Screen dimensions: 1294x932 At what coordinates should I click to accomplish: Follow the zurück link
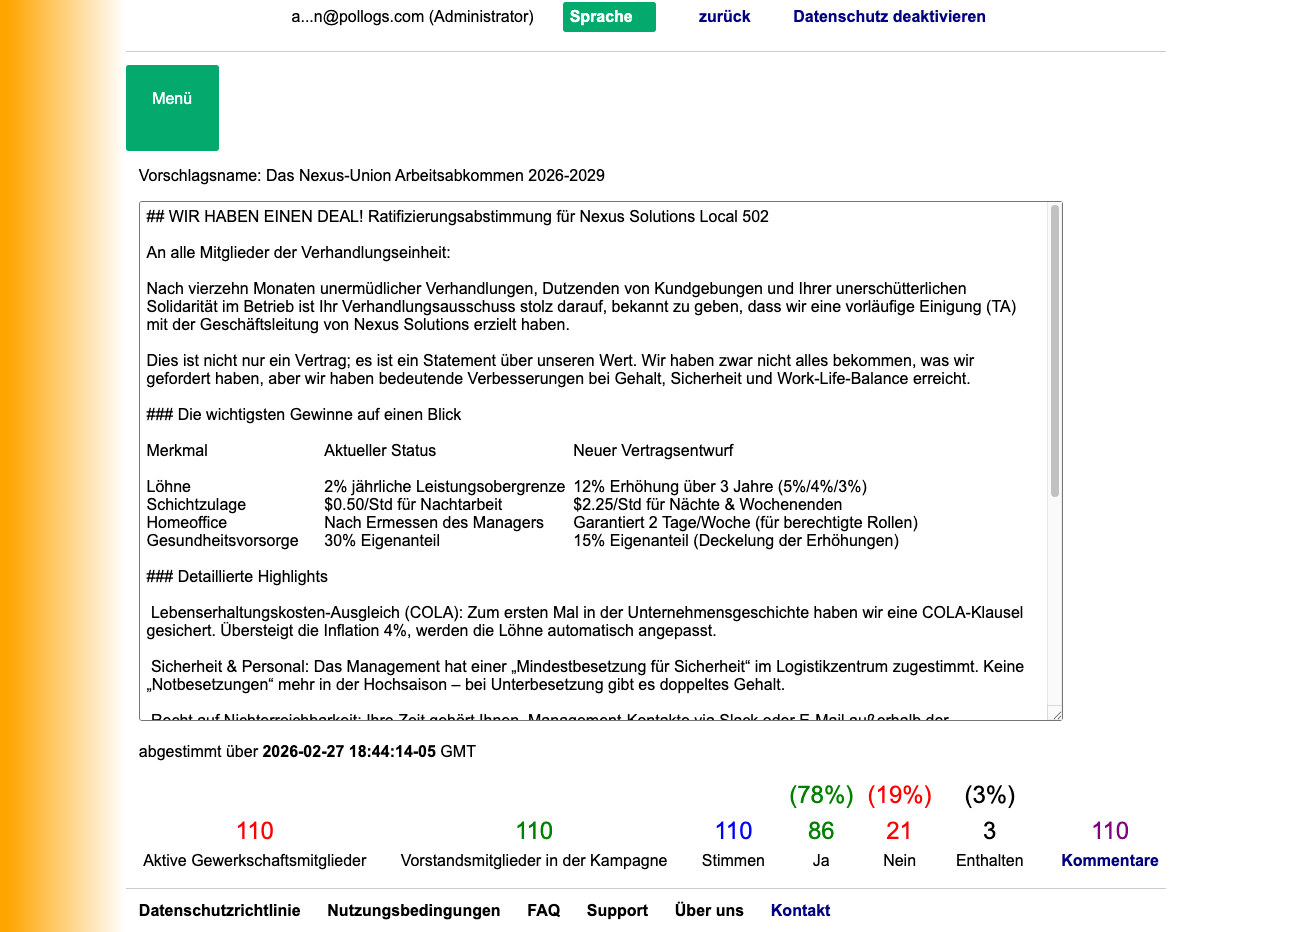(x=724, y=16)
